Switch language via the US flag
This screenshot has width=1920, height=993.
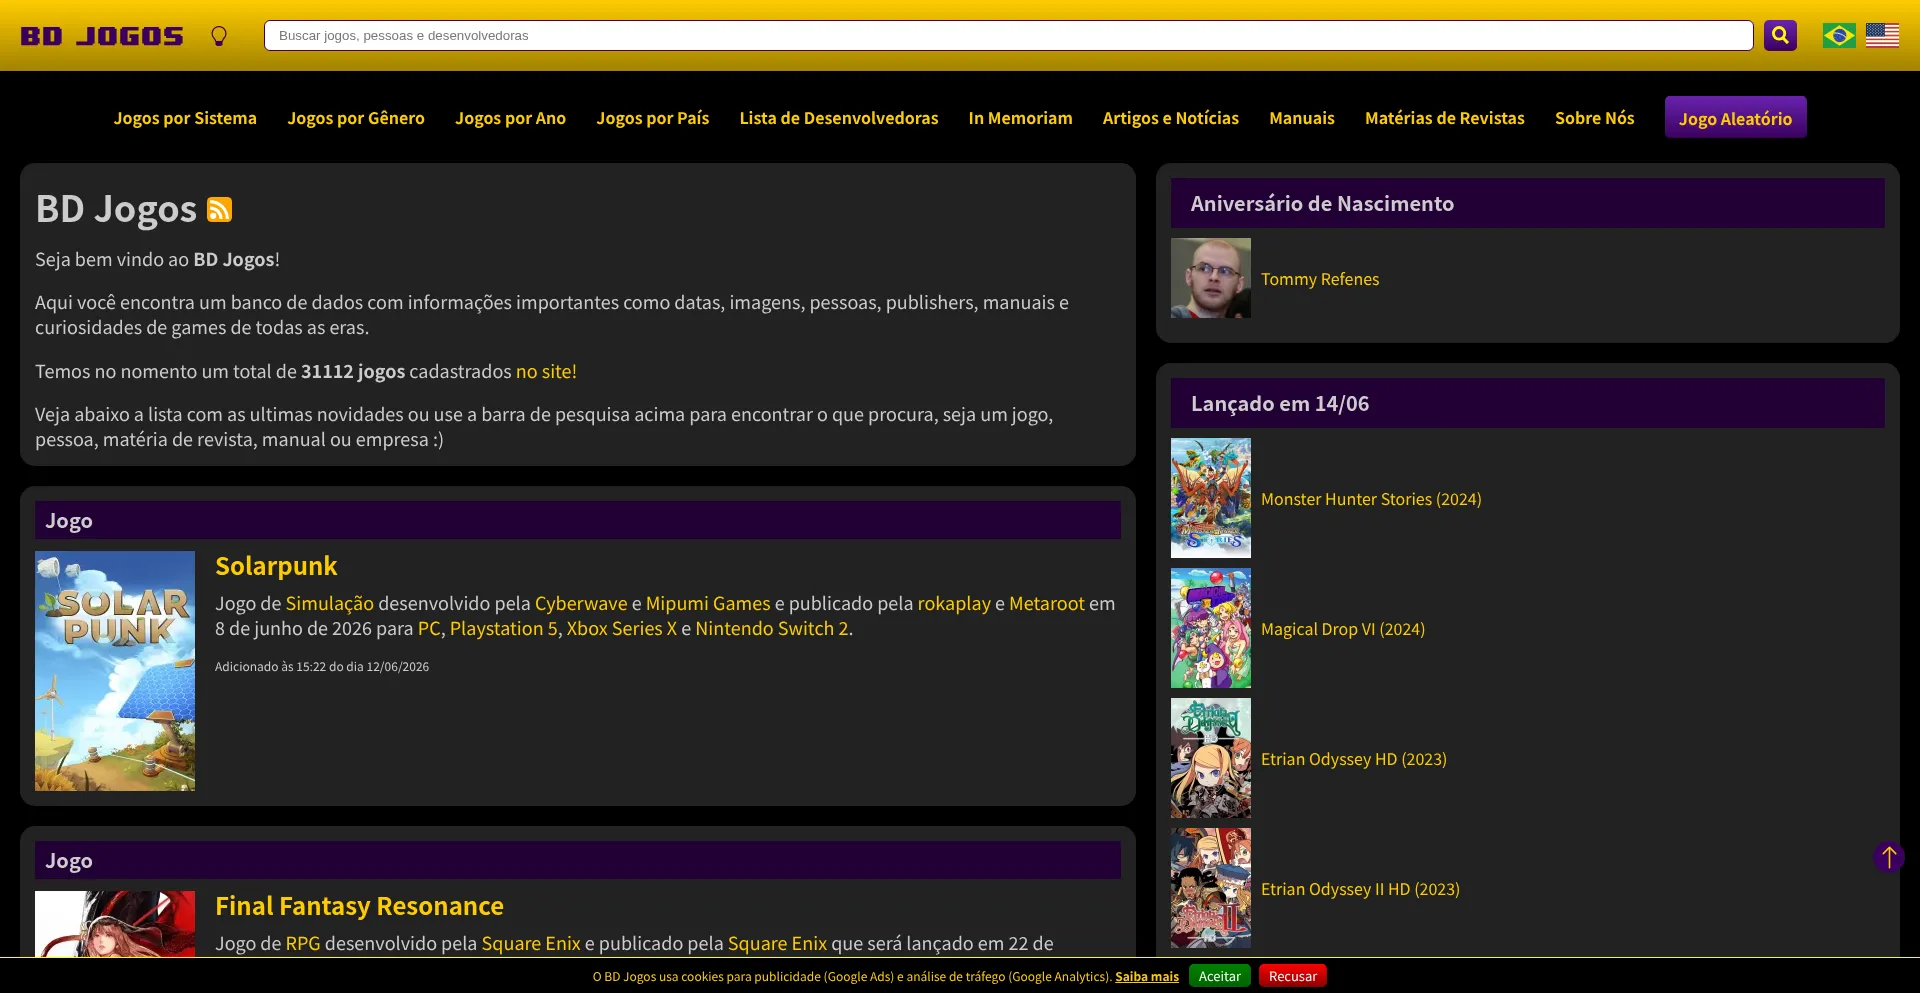click(x=1882, y=35)
